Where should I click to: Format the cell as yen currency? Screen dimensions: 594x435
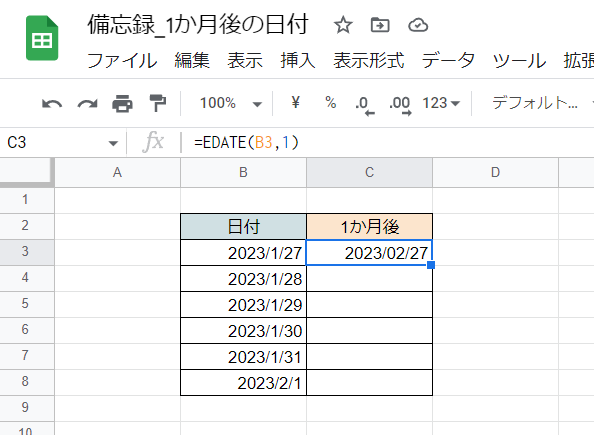tap(295, 102)
